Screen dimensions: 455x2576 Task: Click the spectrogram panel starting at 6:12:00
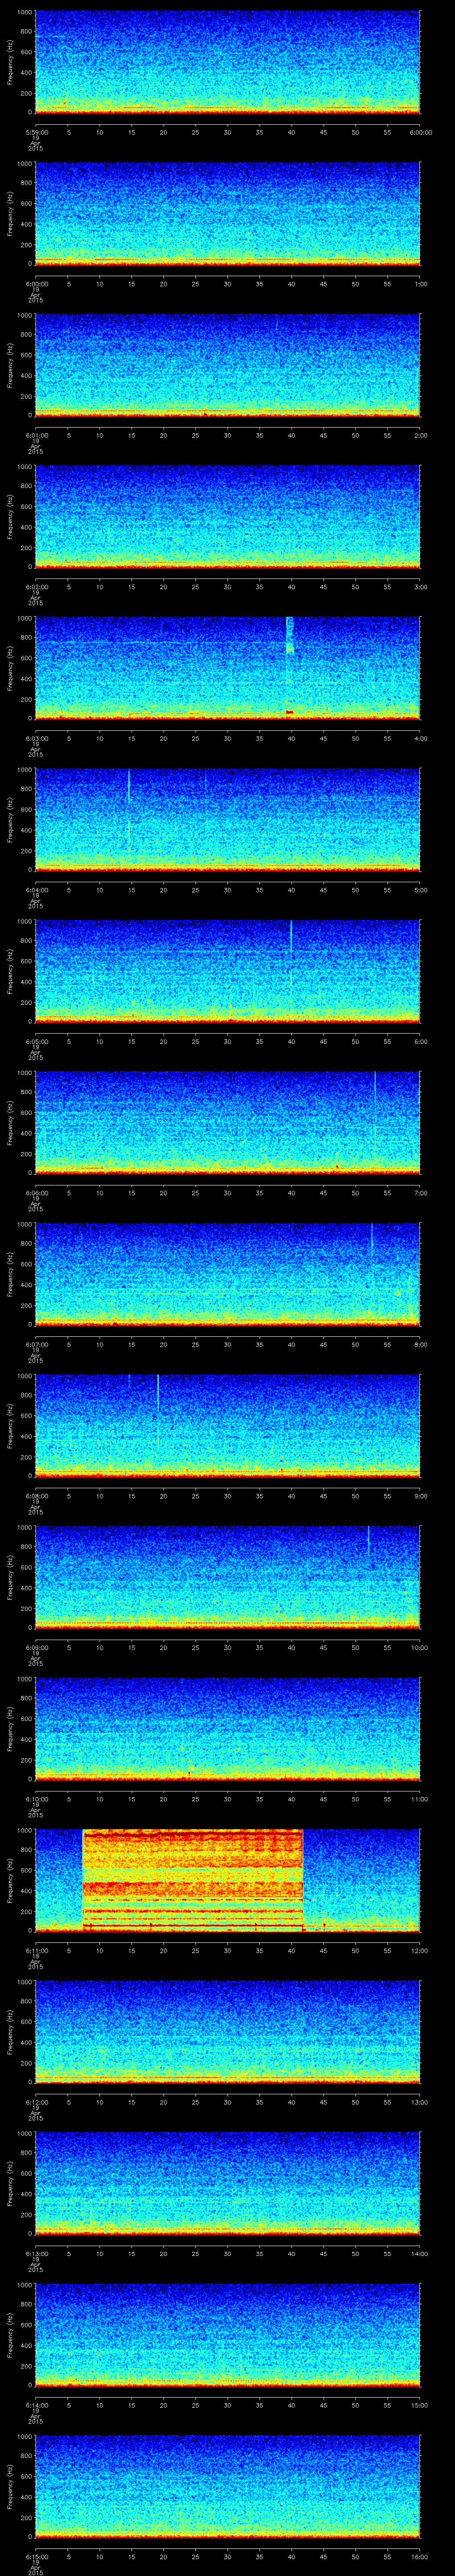227,2032
